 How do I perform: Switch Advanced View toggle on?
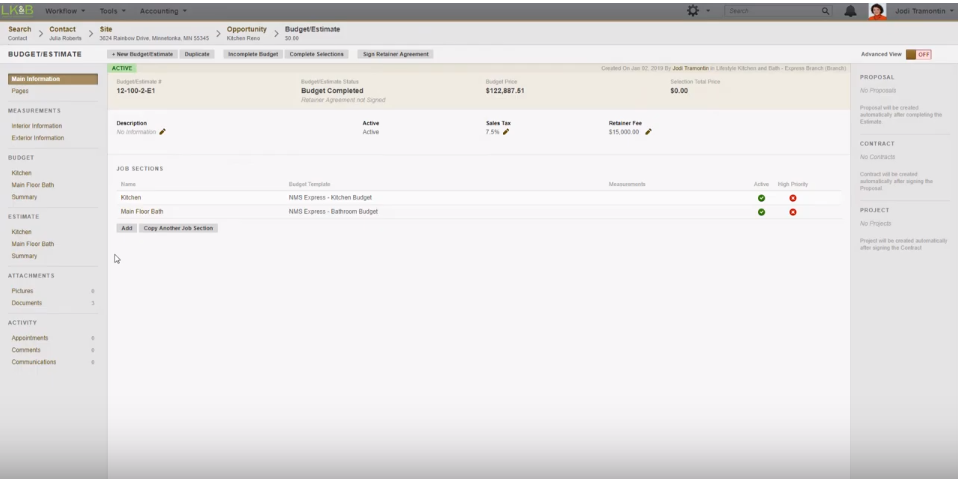(918, 54)
